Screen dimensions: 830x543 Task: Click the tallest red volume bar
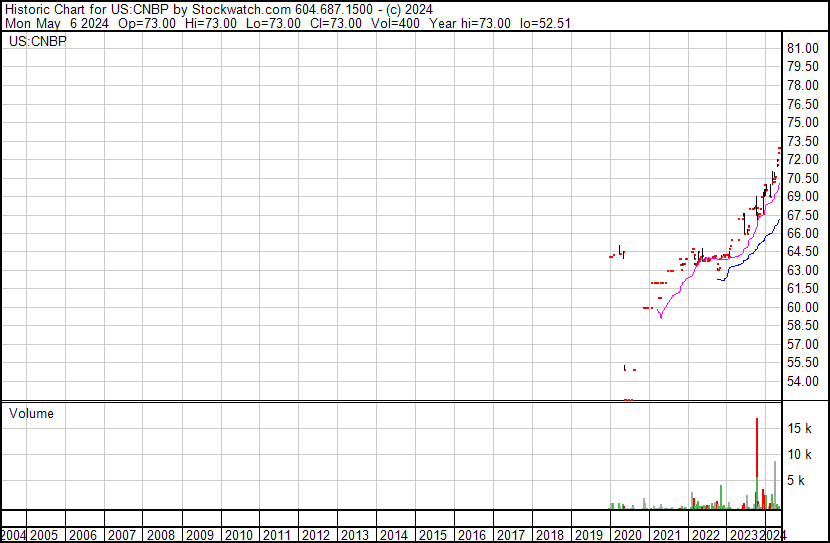(757, 447)
